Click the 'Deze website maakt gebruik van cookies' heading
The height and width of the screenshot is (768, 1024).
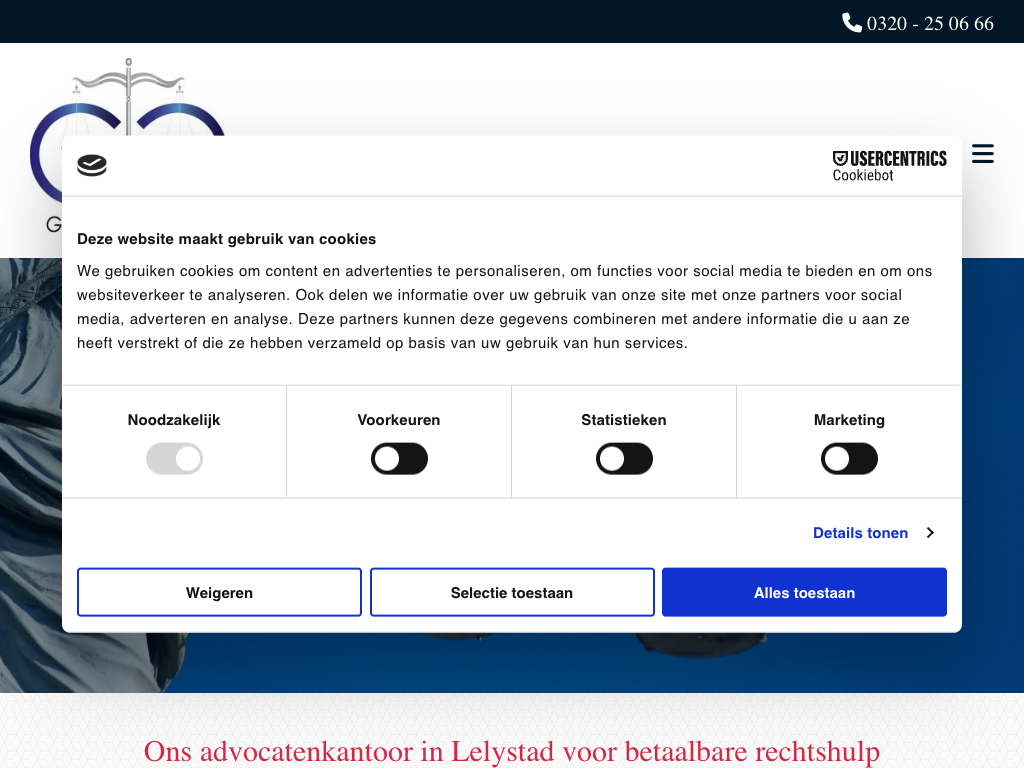[227, 239]
